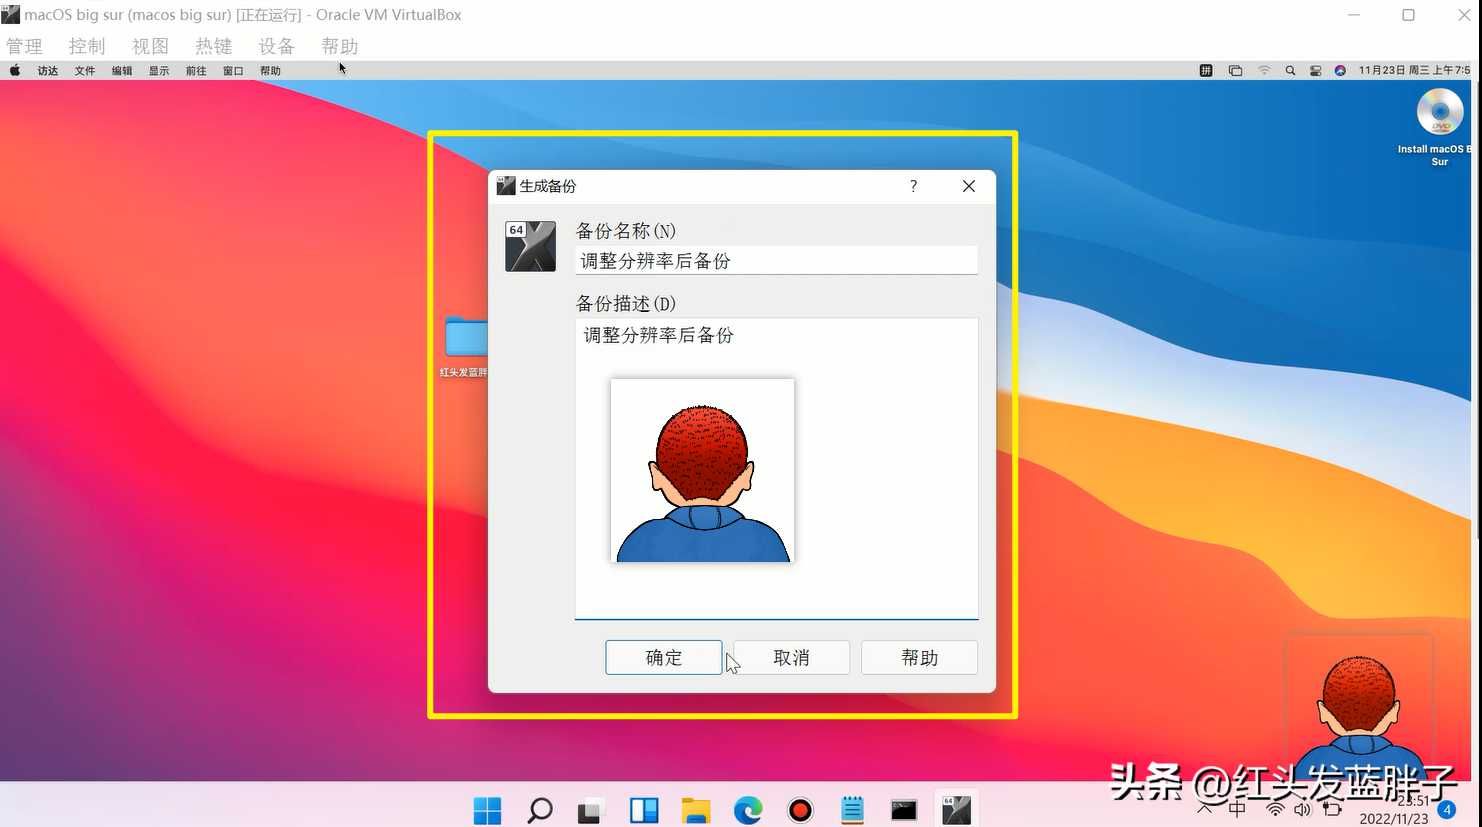This screenshot has width=1482, height=827.
Task: Open the VirtualBox 热键 menu
Action: (213, 46)
